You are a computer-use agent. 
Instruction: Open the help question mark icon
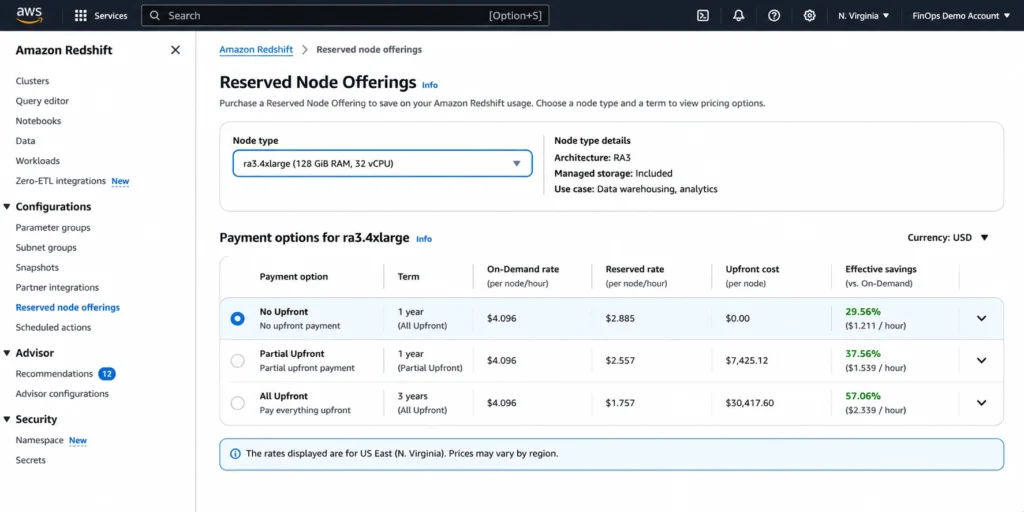pyautogui.click(x=774, y=16)
